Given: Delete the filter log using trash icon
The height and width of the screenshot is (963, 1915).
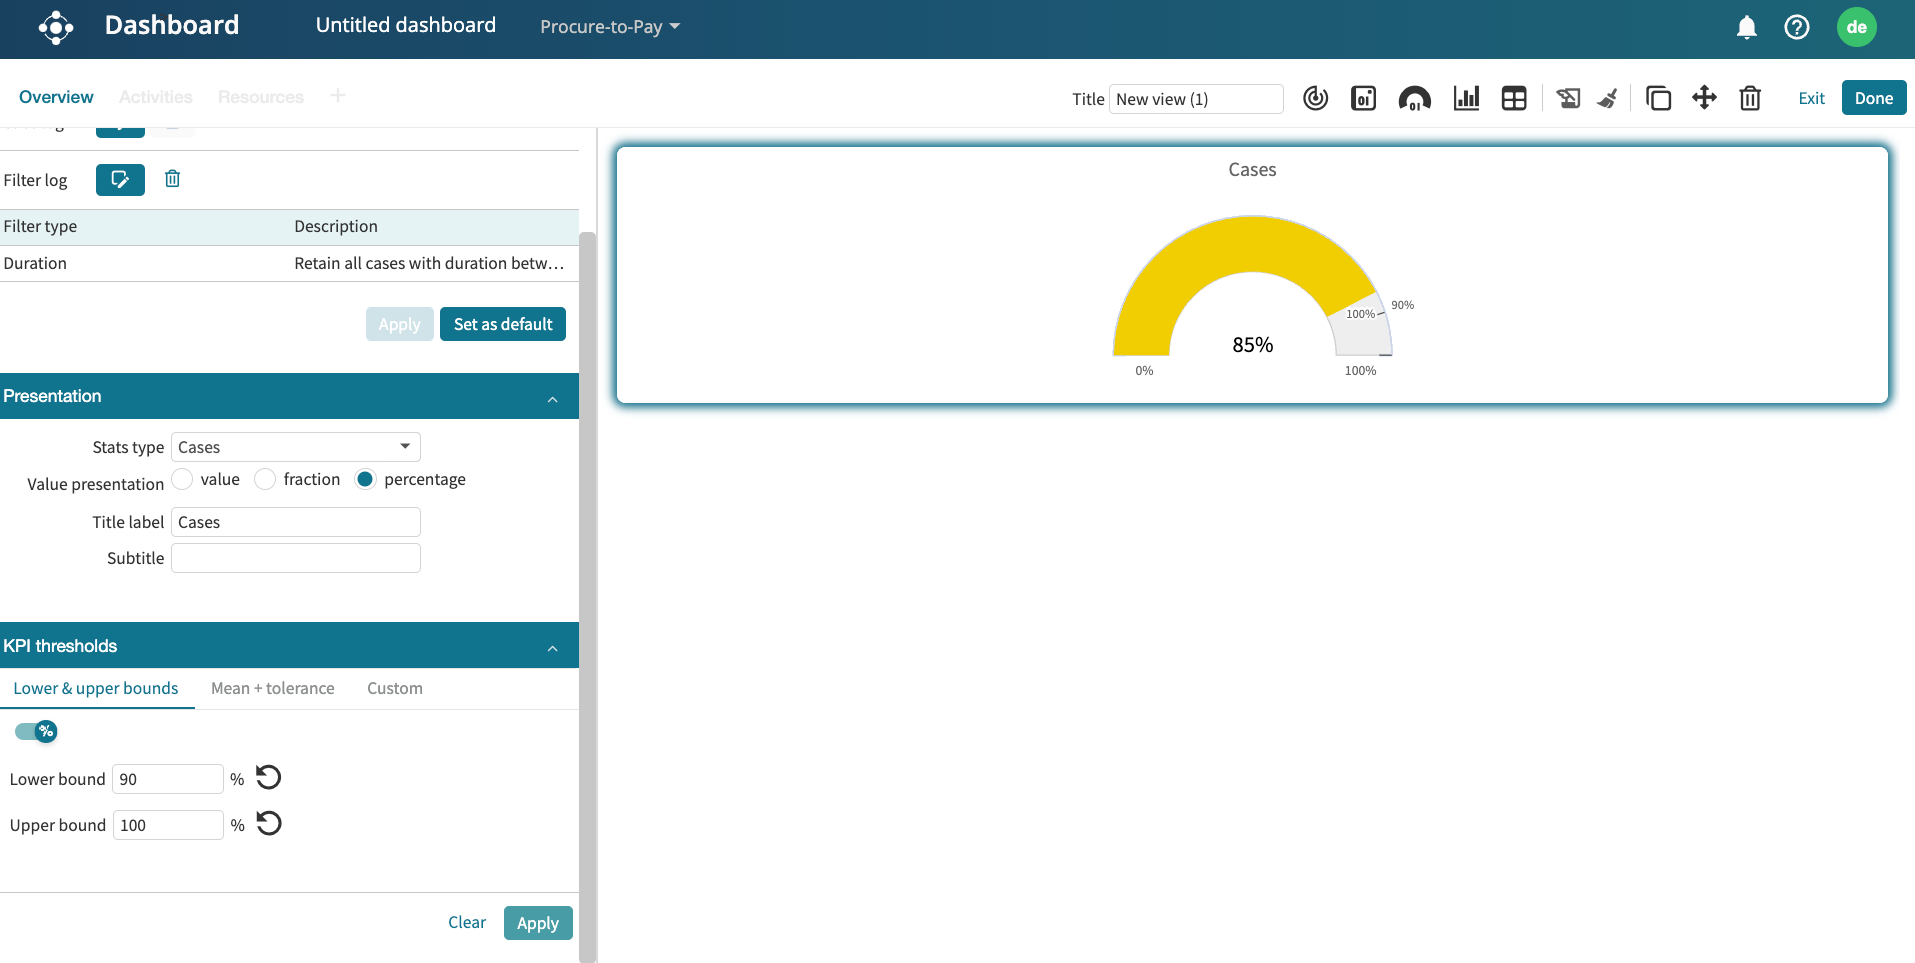Looking at the screenshot, I should tap(172, 179).
